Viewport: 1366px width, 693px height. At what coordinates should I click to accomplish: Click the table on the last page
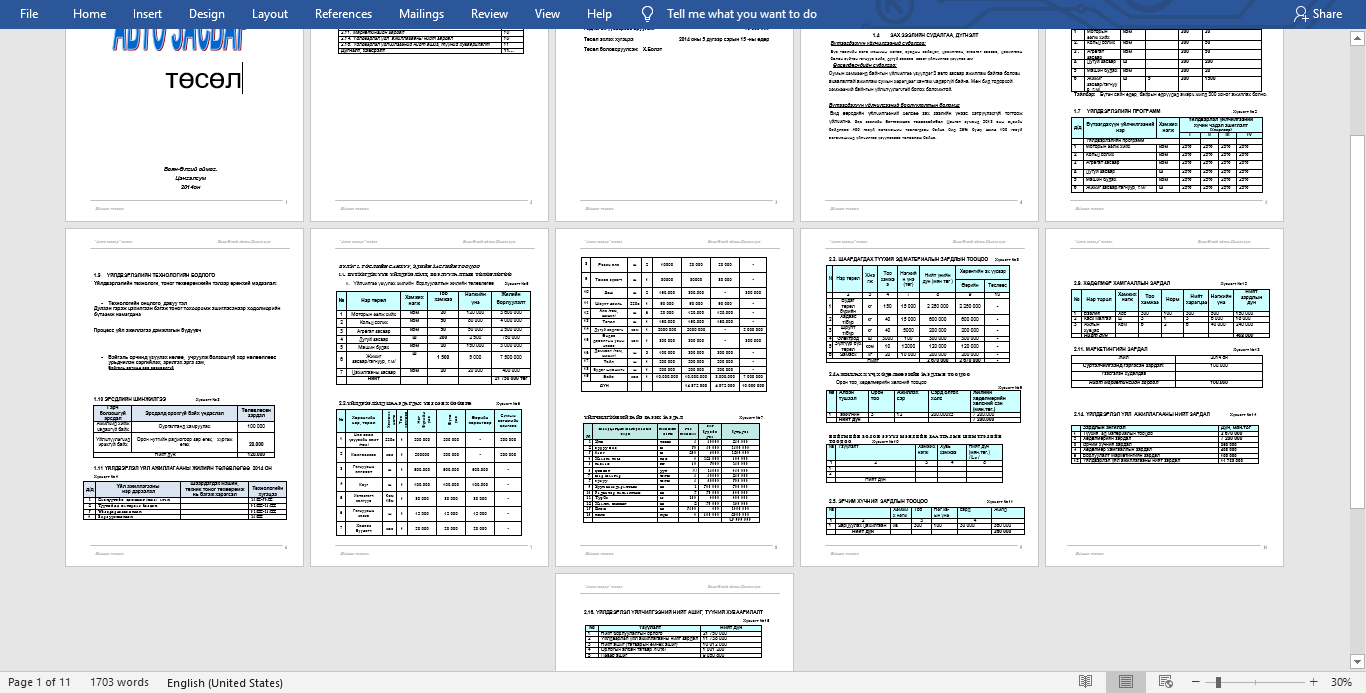[x=673, y=640]
